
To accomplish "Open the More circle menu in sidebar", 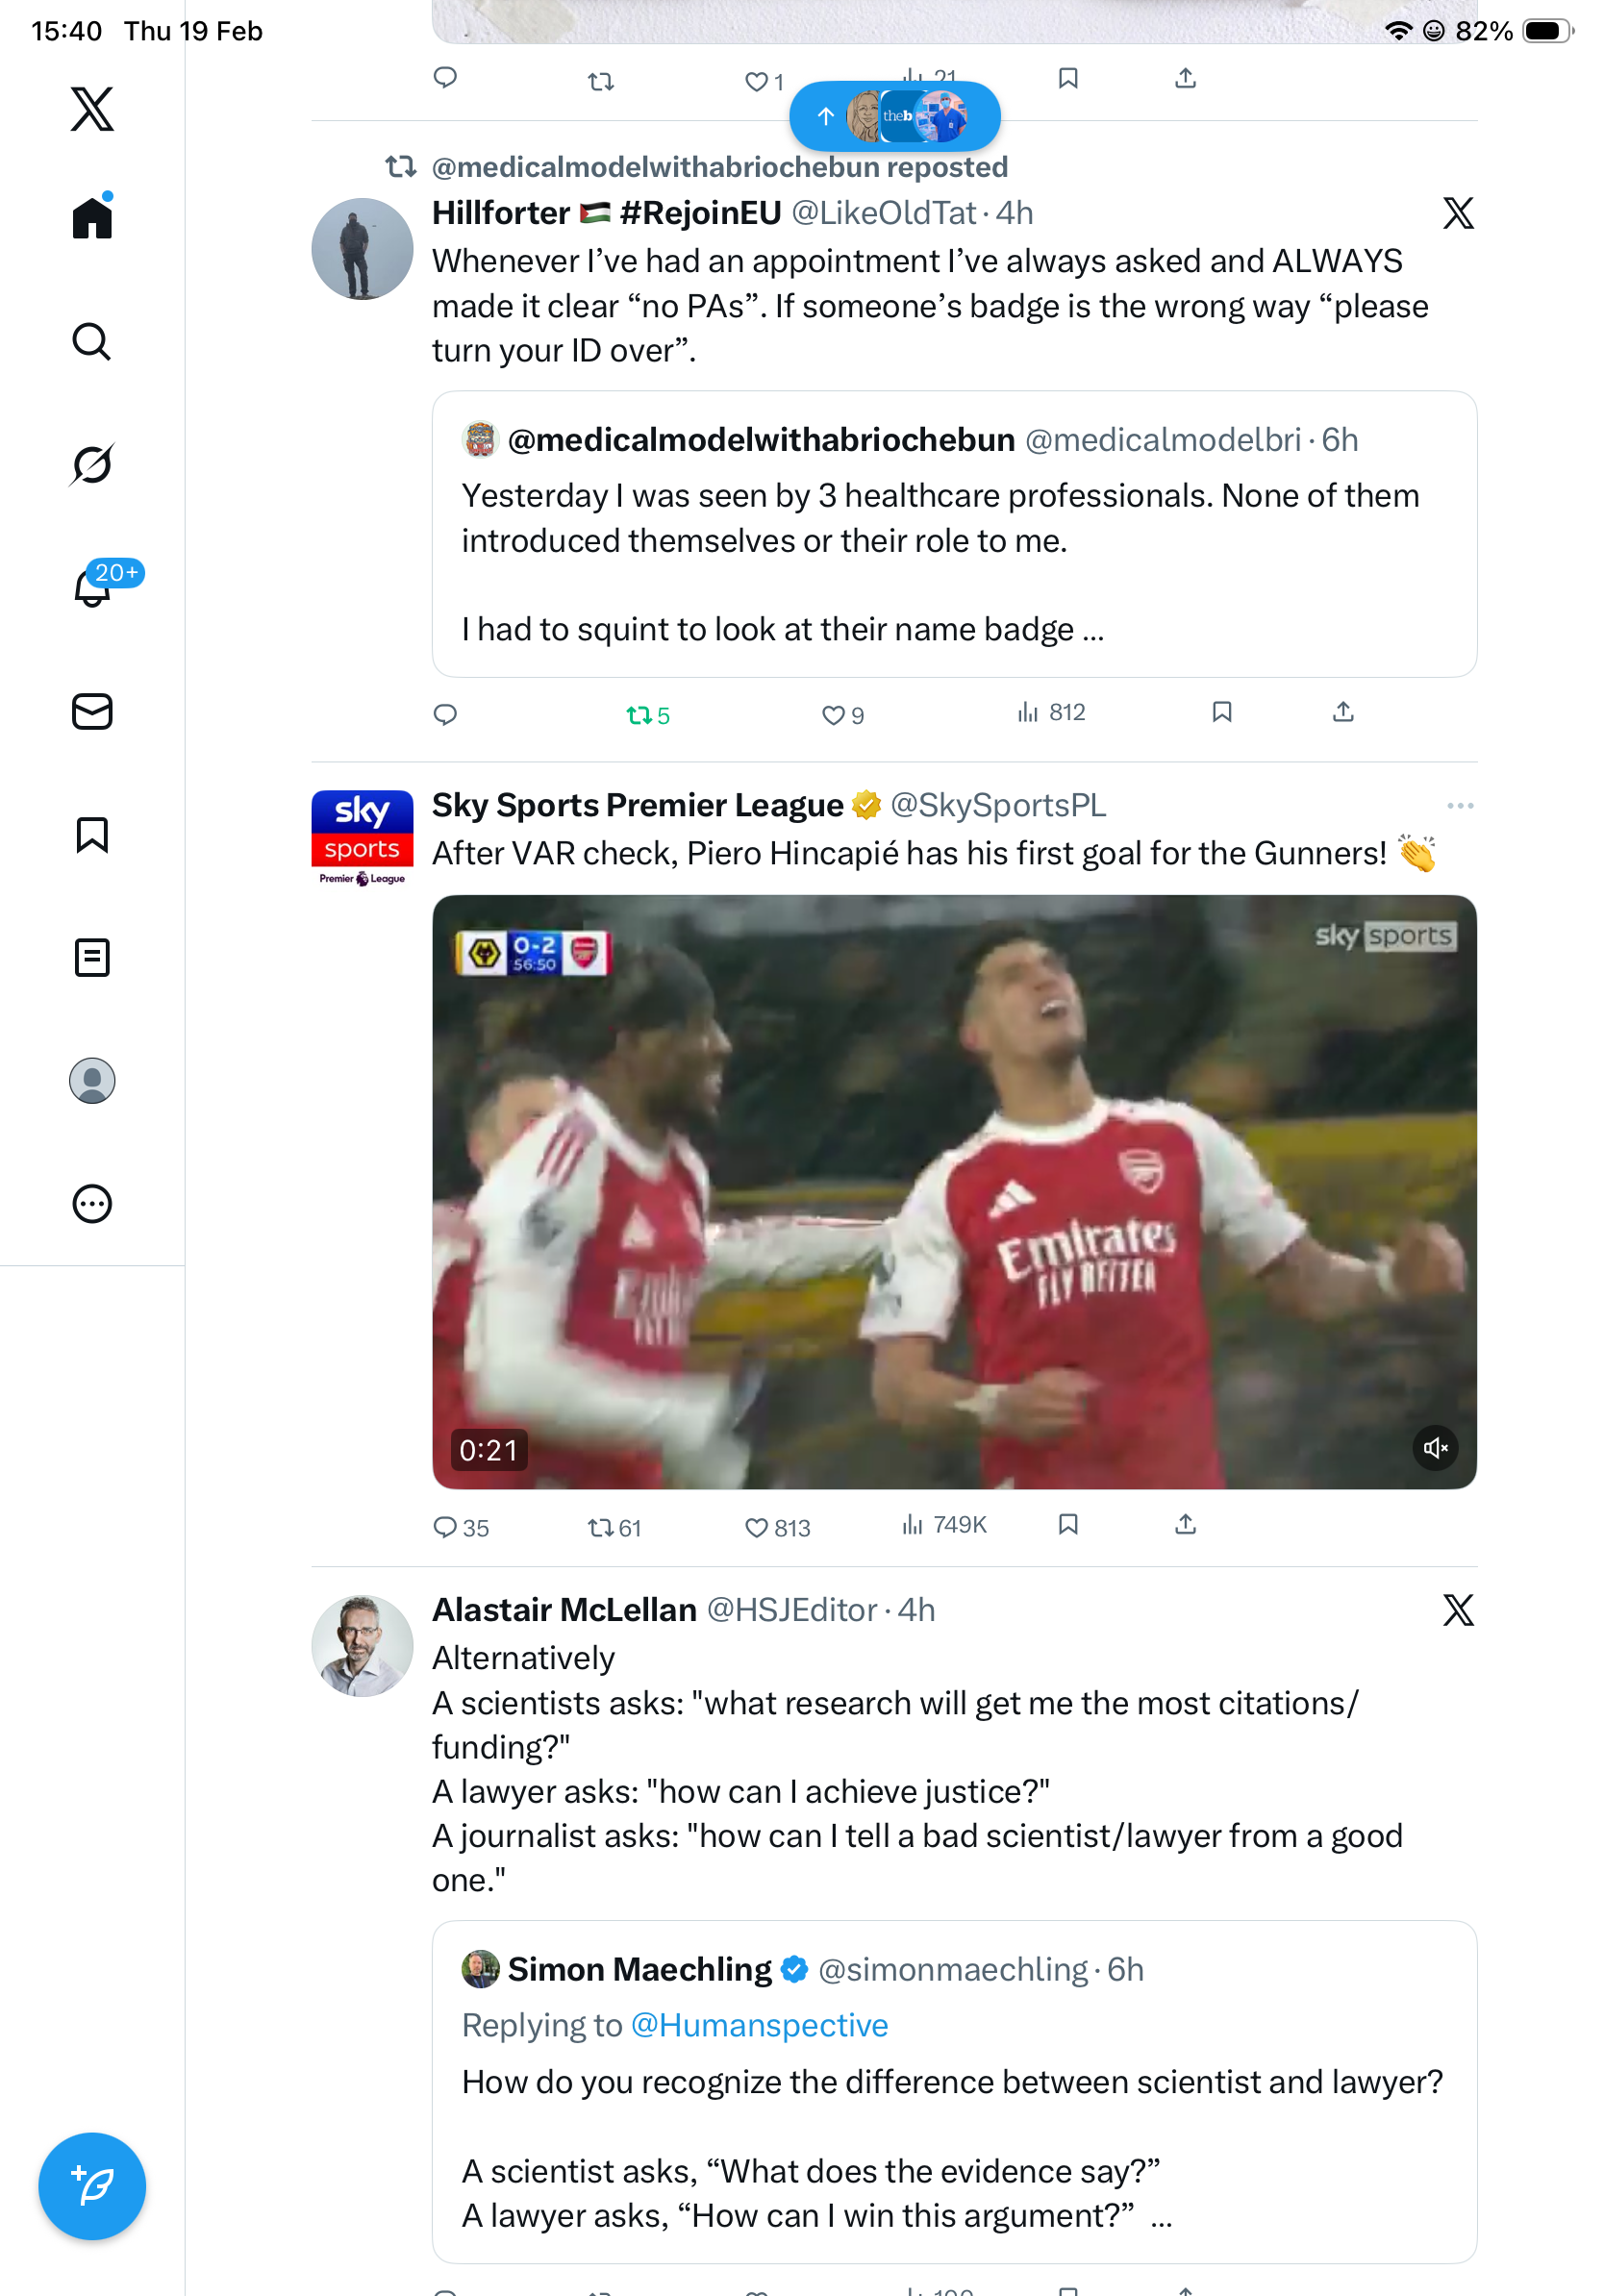I will tap(92, 1204).
